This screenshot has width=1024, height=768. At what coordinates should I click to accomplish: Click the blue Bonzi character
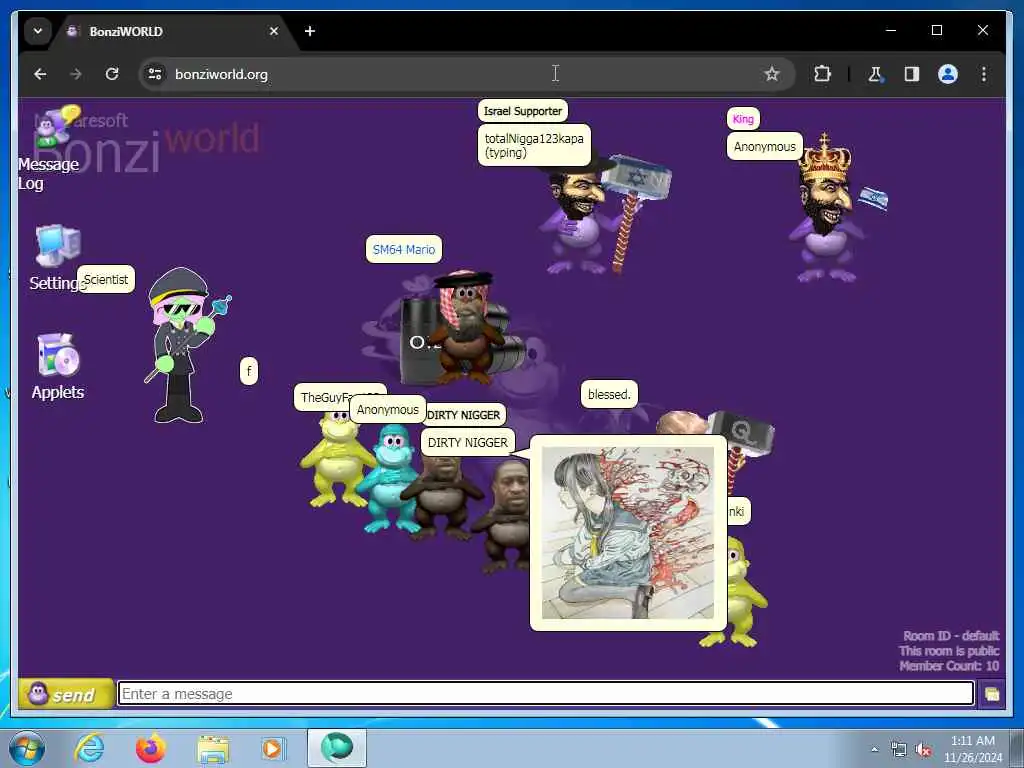(x=392, y=478)
